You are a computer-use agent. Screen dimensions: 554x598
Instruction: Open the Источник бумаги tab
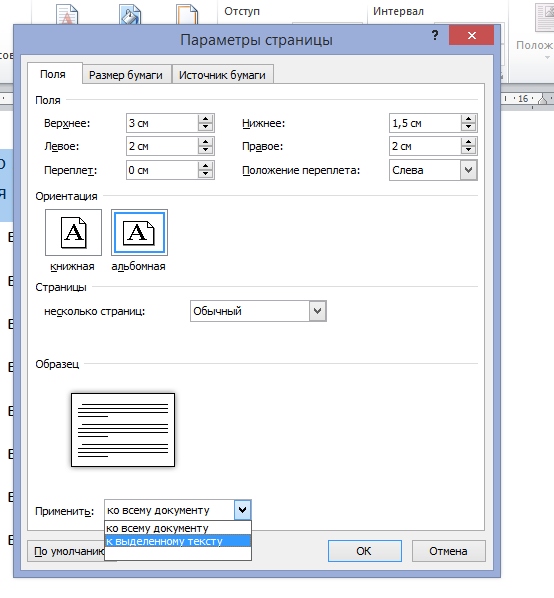[x=222, y=75]
